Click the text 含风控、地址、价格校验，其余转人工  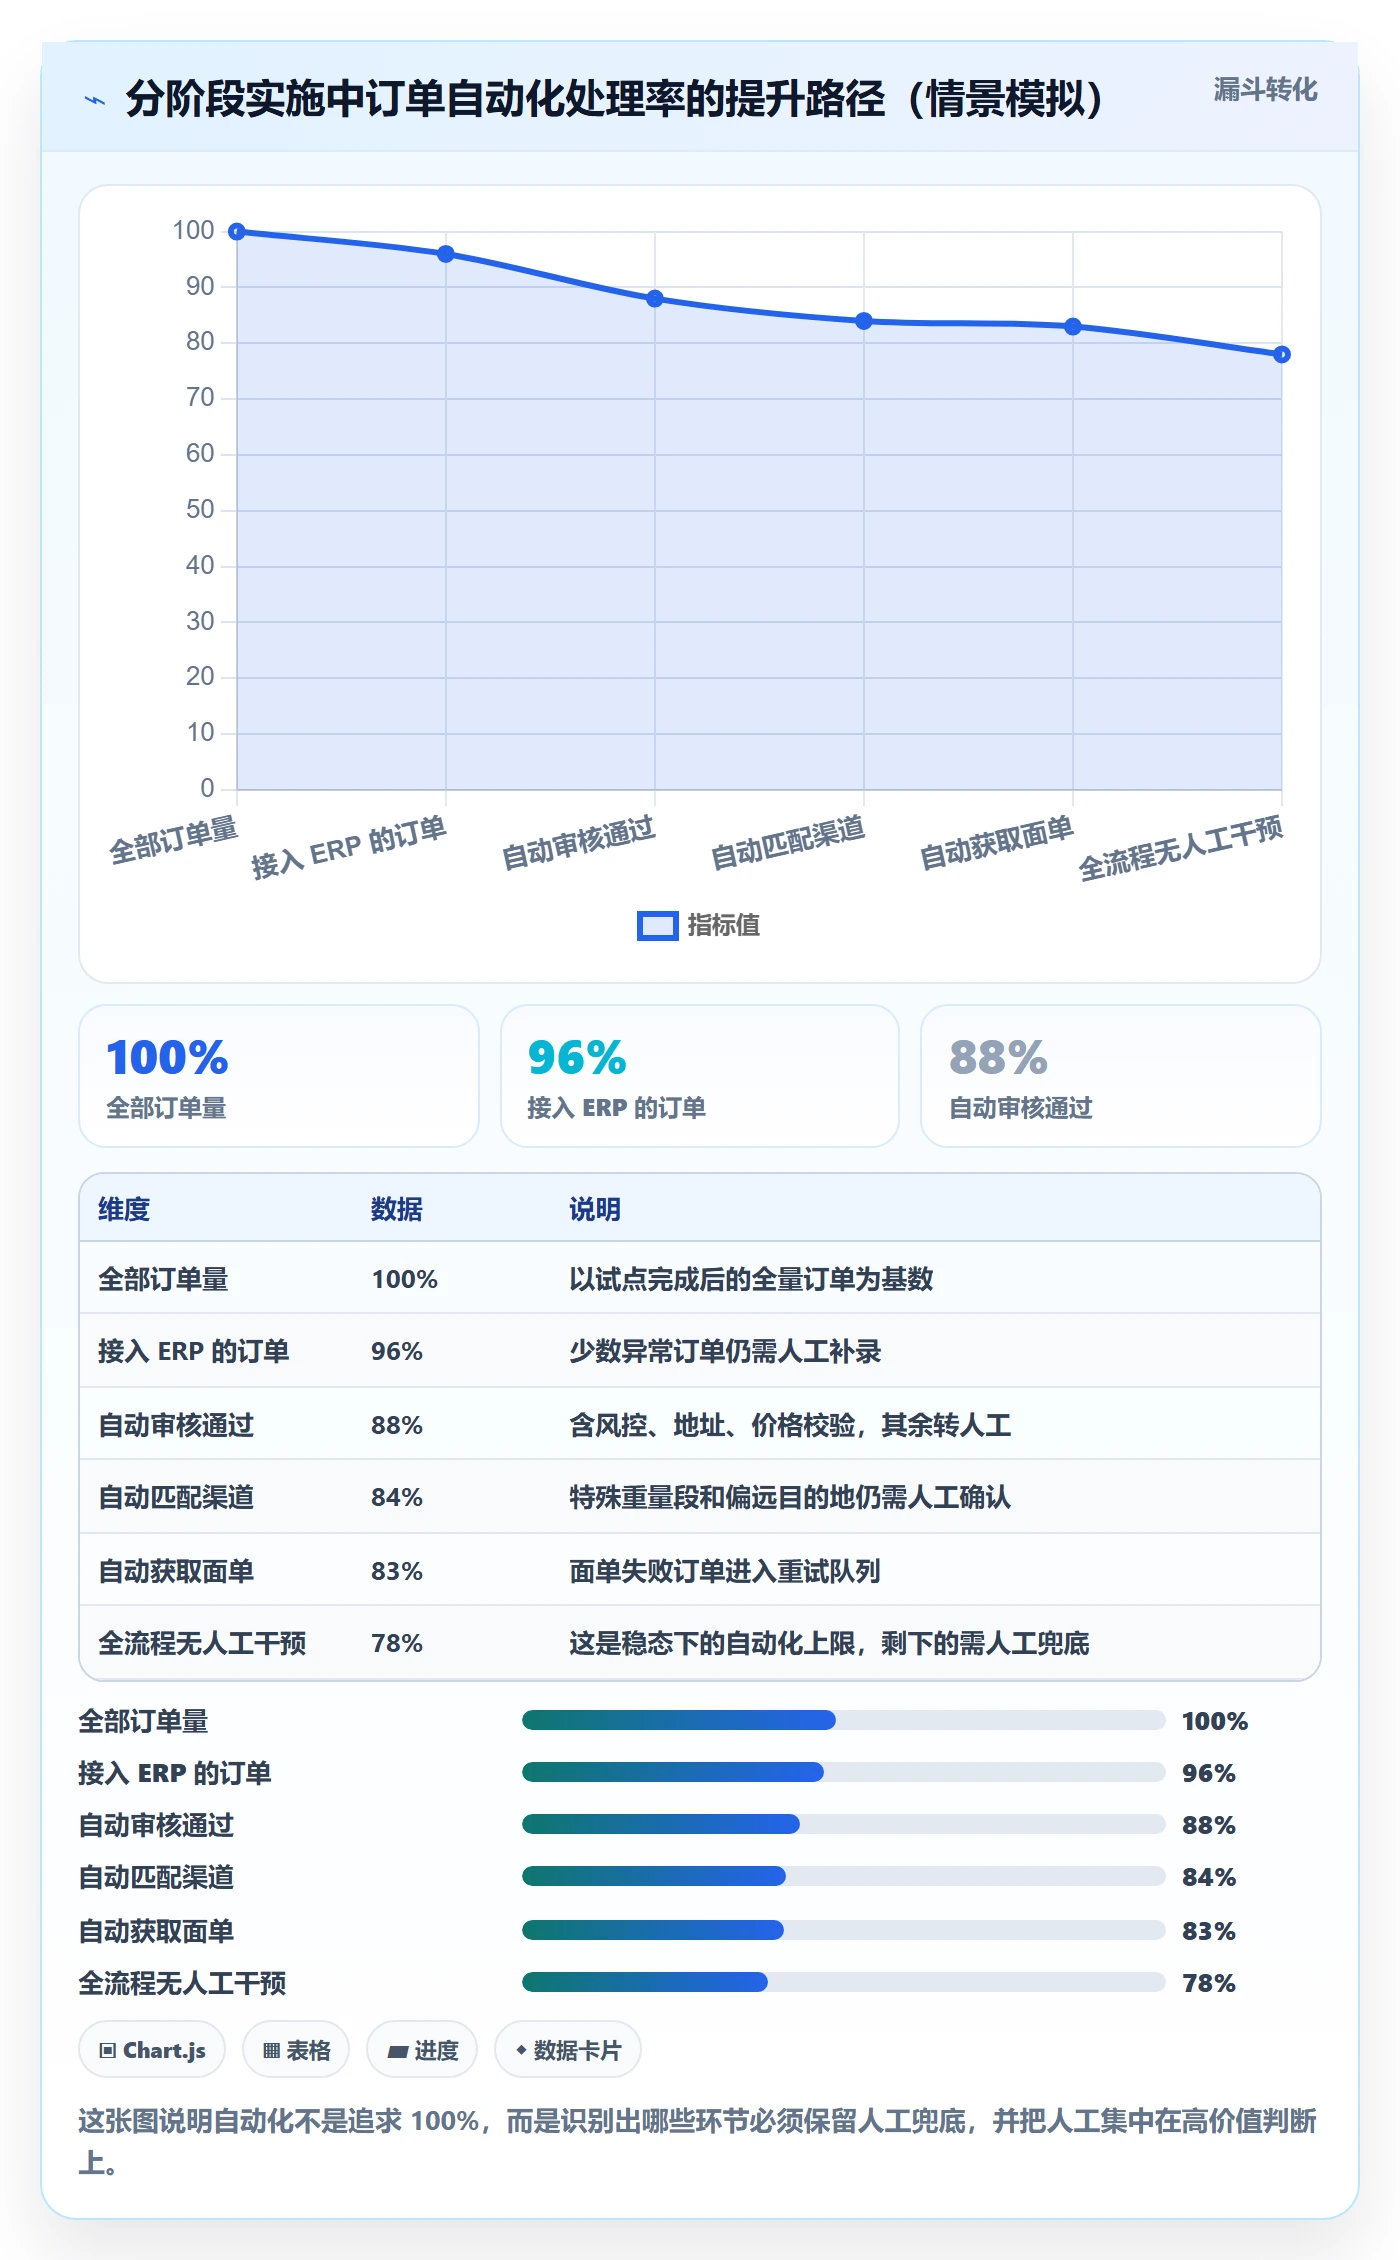790,1425
